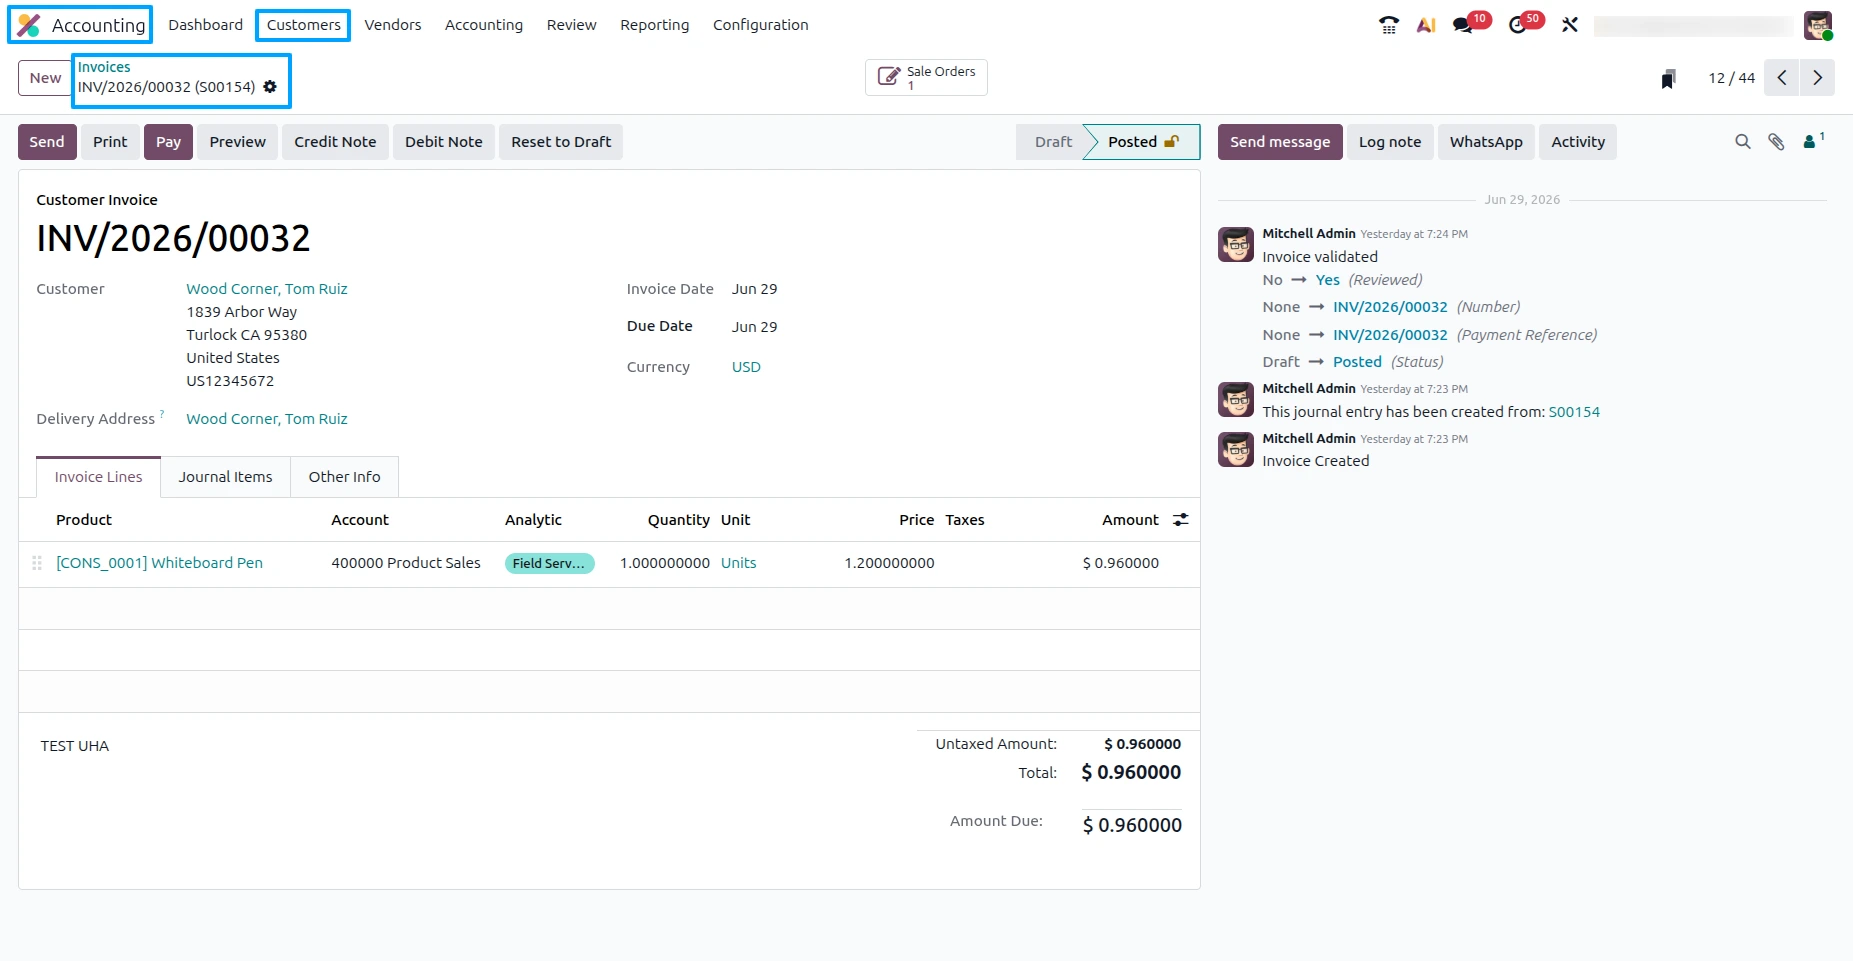The height and width of the screenshot is (961, 1853).
Task: Open the Whiteboard Pen product link
Action: pos(159,563)
